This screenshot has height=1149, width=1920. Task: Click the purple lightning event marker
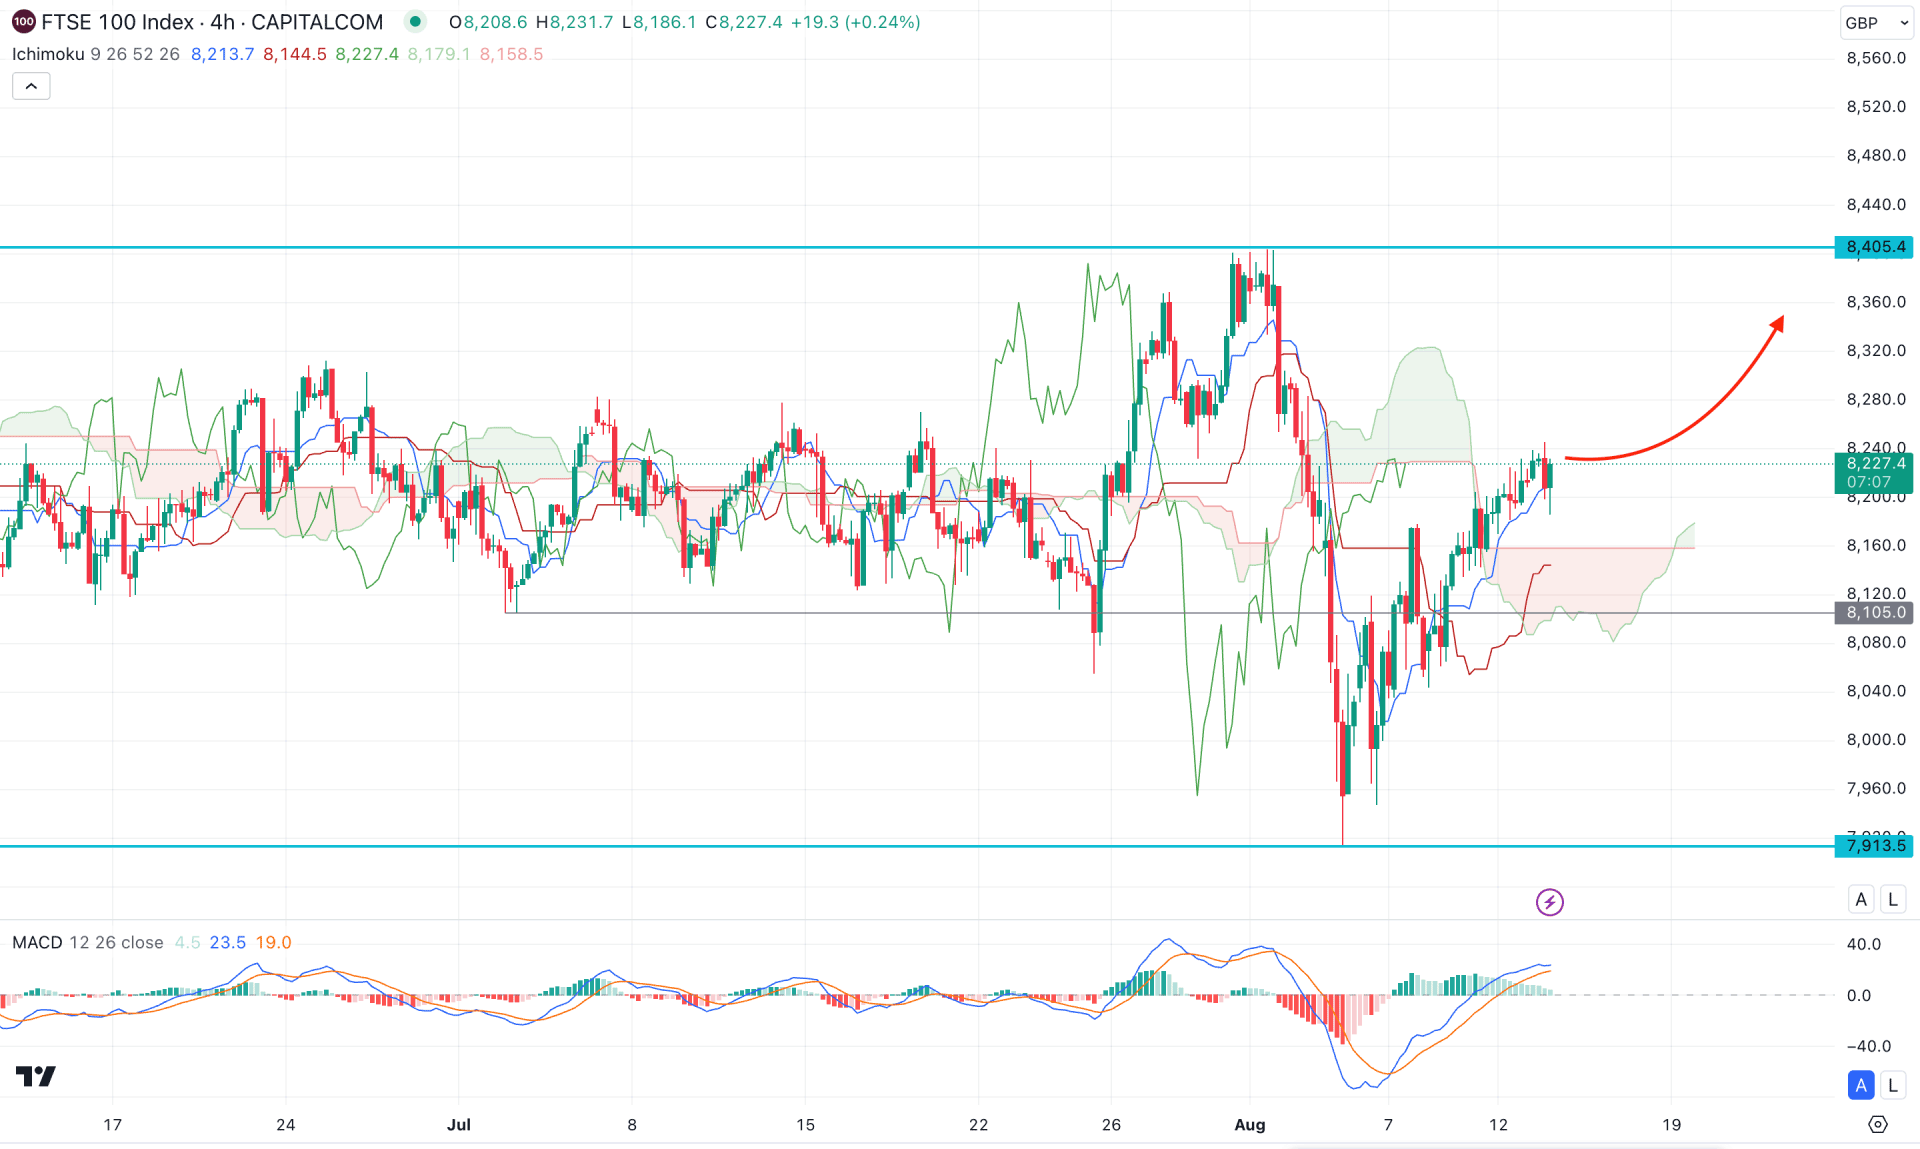[x=1549, y=902]
